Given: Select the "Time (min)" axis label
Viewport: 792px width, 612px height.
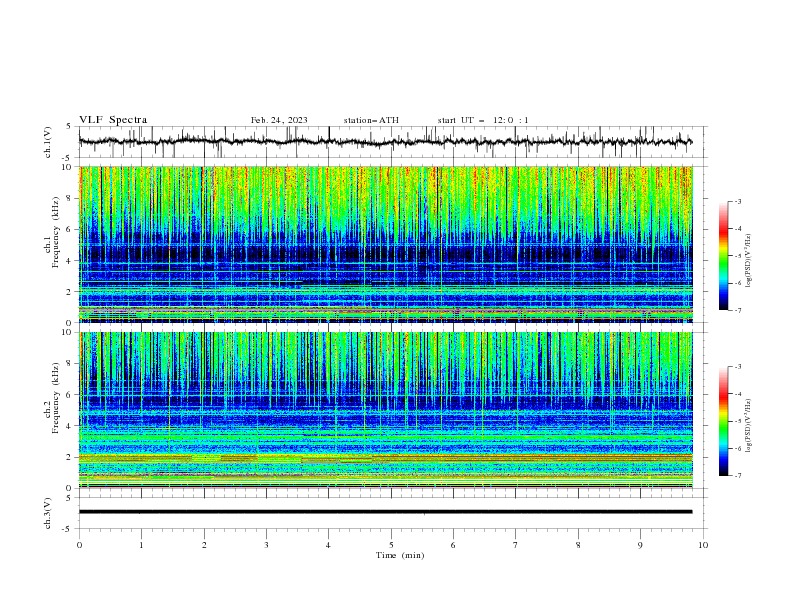Looking at the screenshot, I should coord(400,555).
